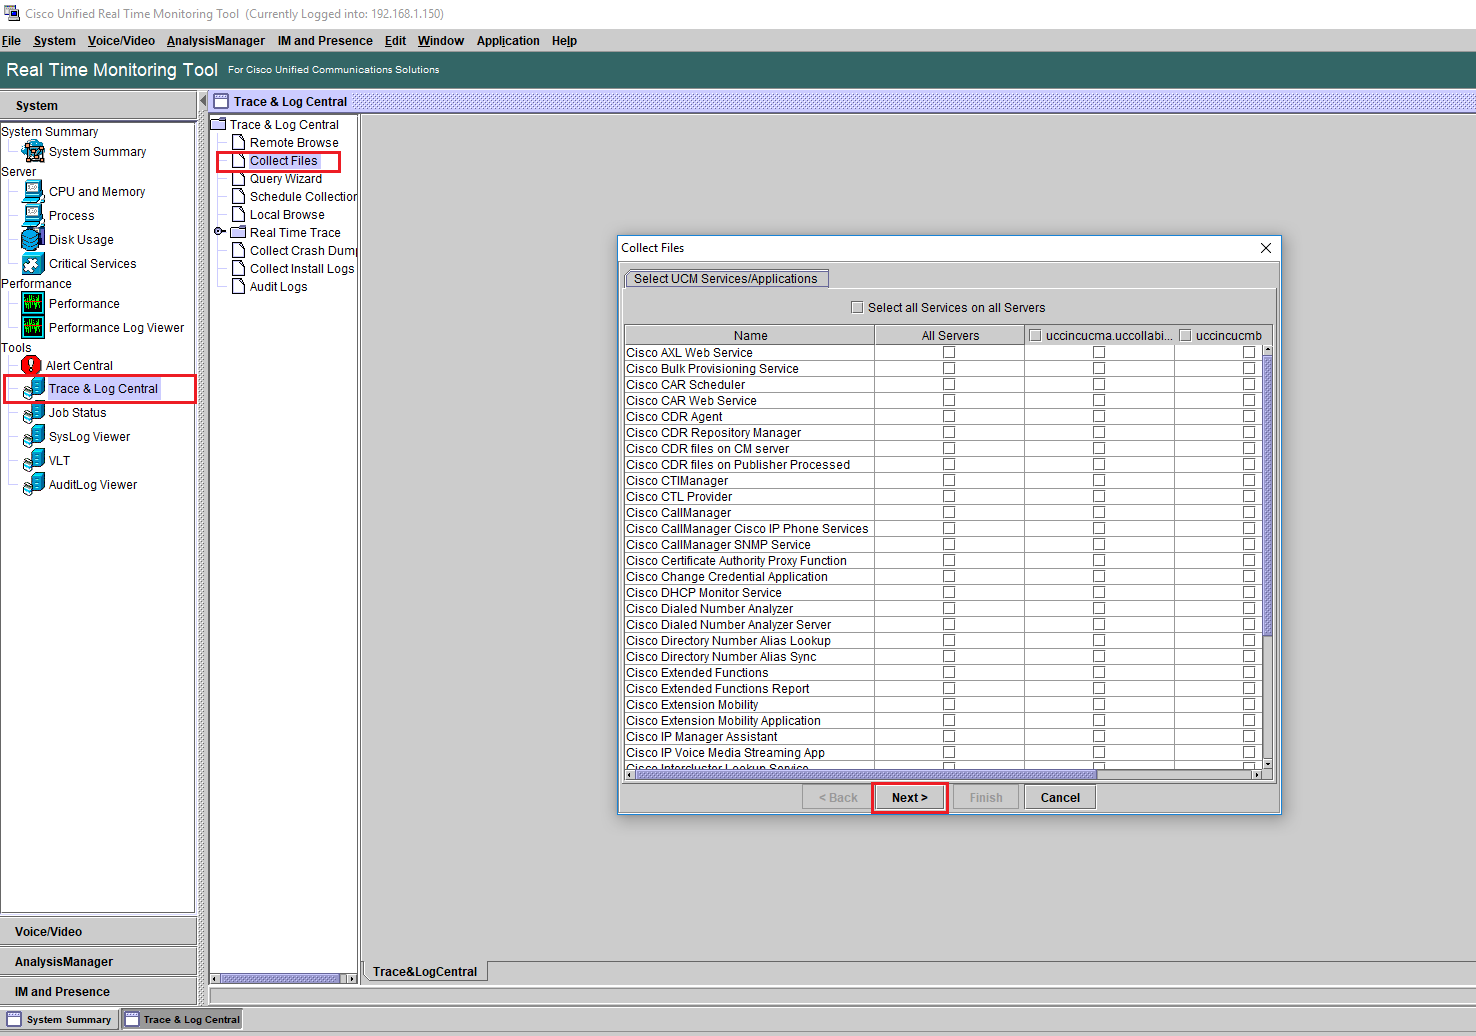
Task: Click the Next > button
Action: 910,797
